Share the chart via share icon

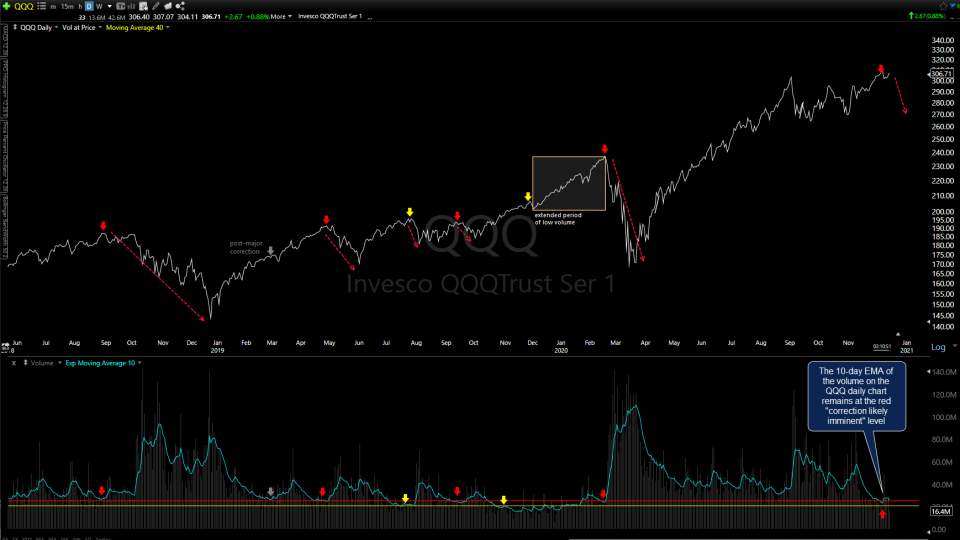click(180, 6)
